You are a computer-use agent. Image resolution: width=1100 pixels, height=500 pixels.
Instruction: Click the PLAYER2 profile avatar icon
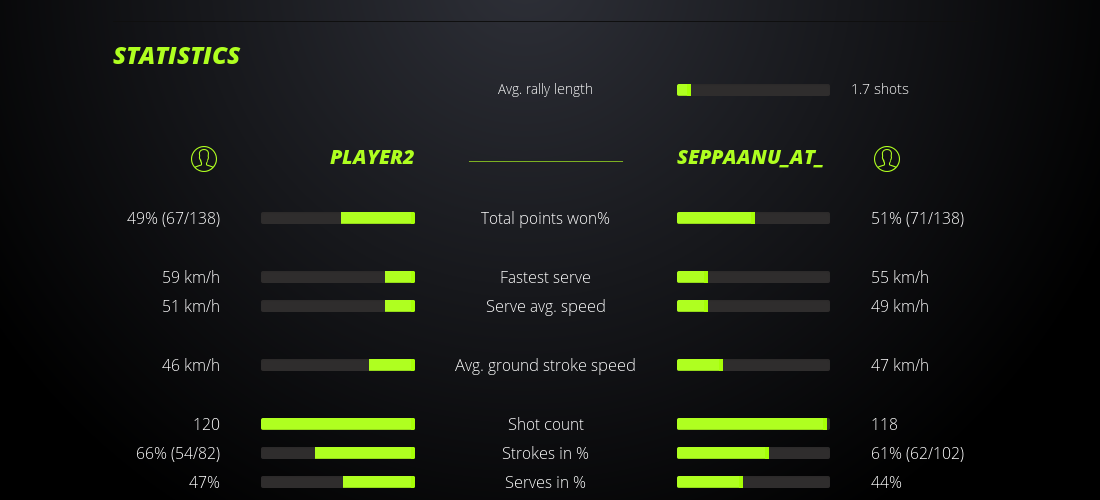coord(204,158)
